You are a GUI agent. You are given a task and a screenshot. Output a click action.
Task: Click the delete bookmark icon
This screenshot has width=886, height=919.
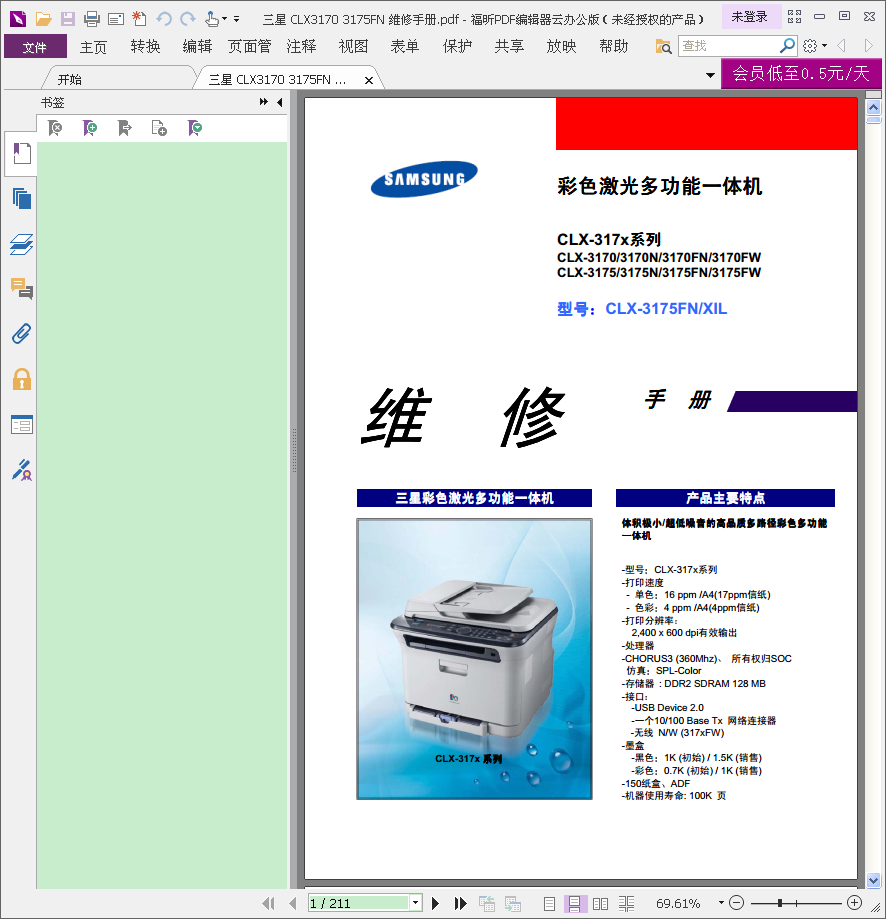coord(55,128)
